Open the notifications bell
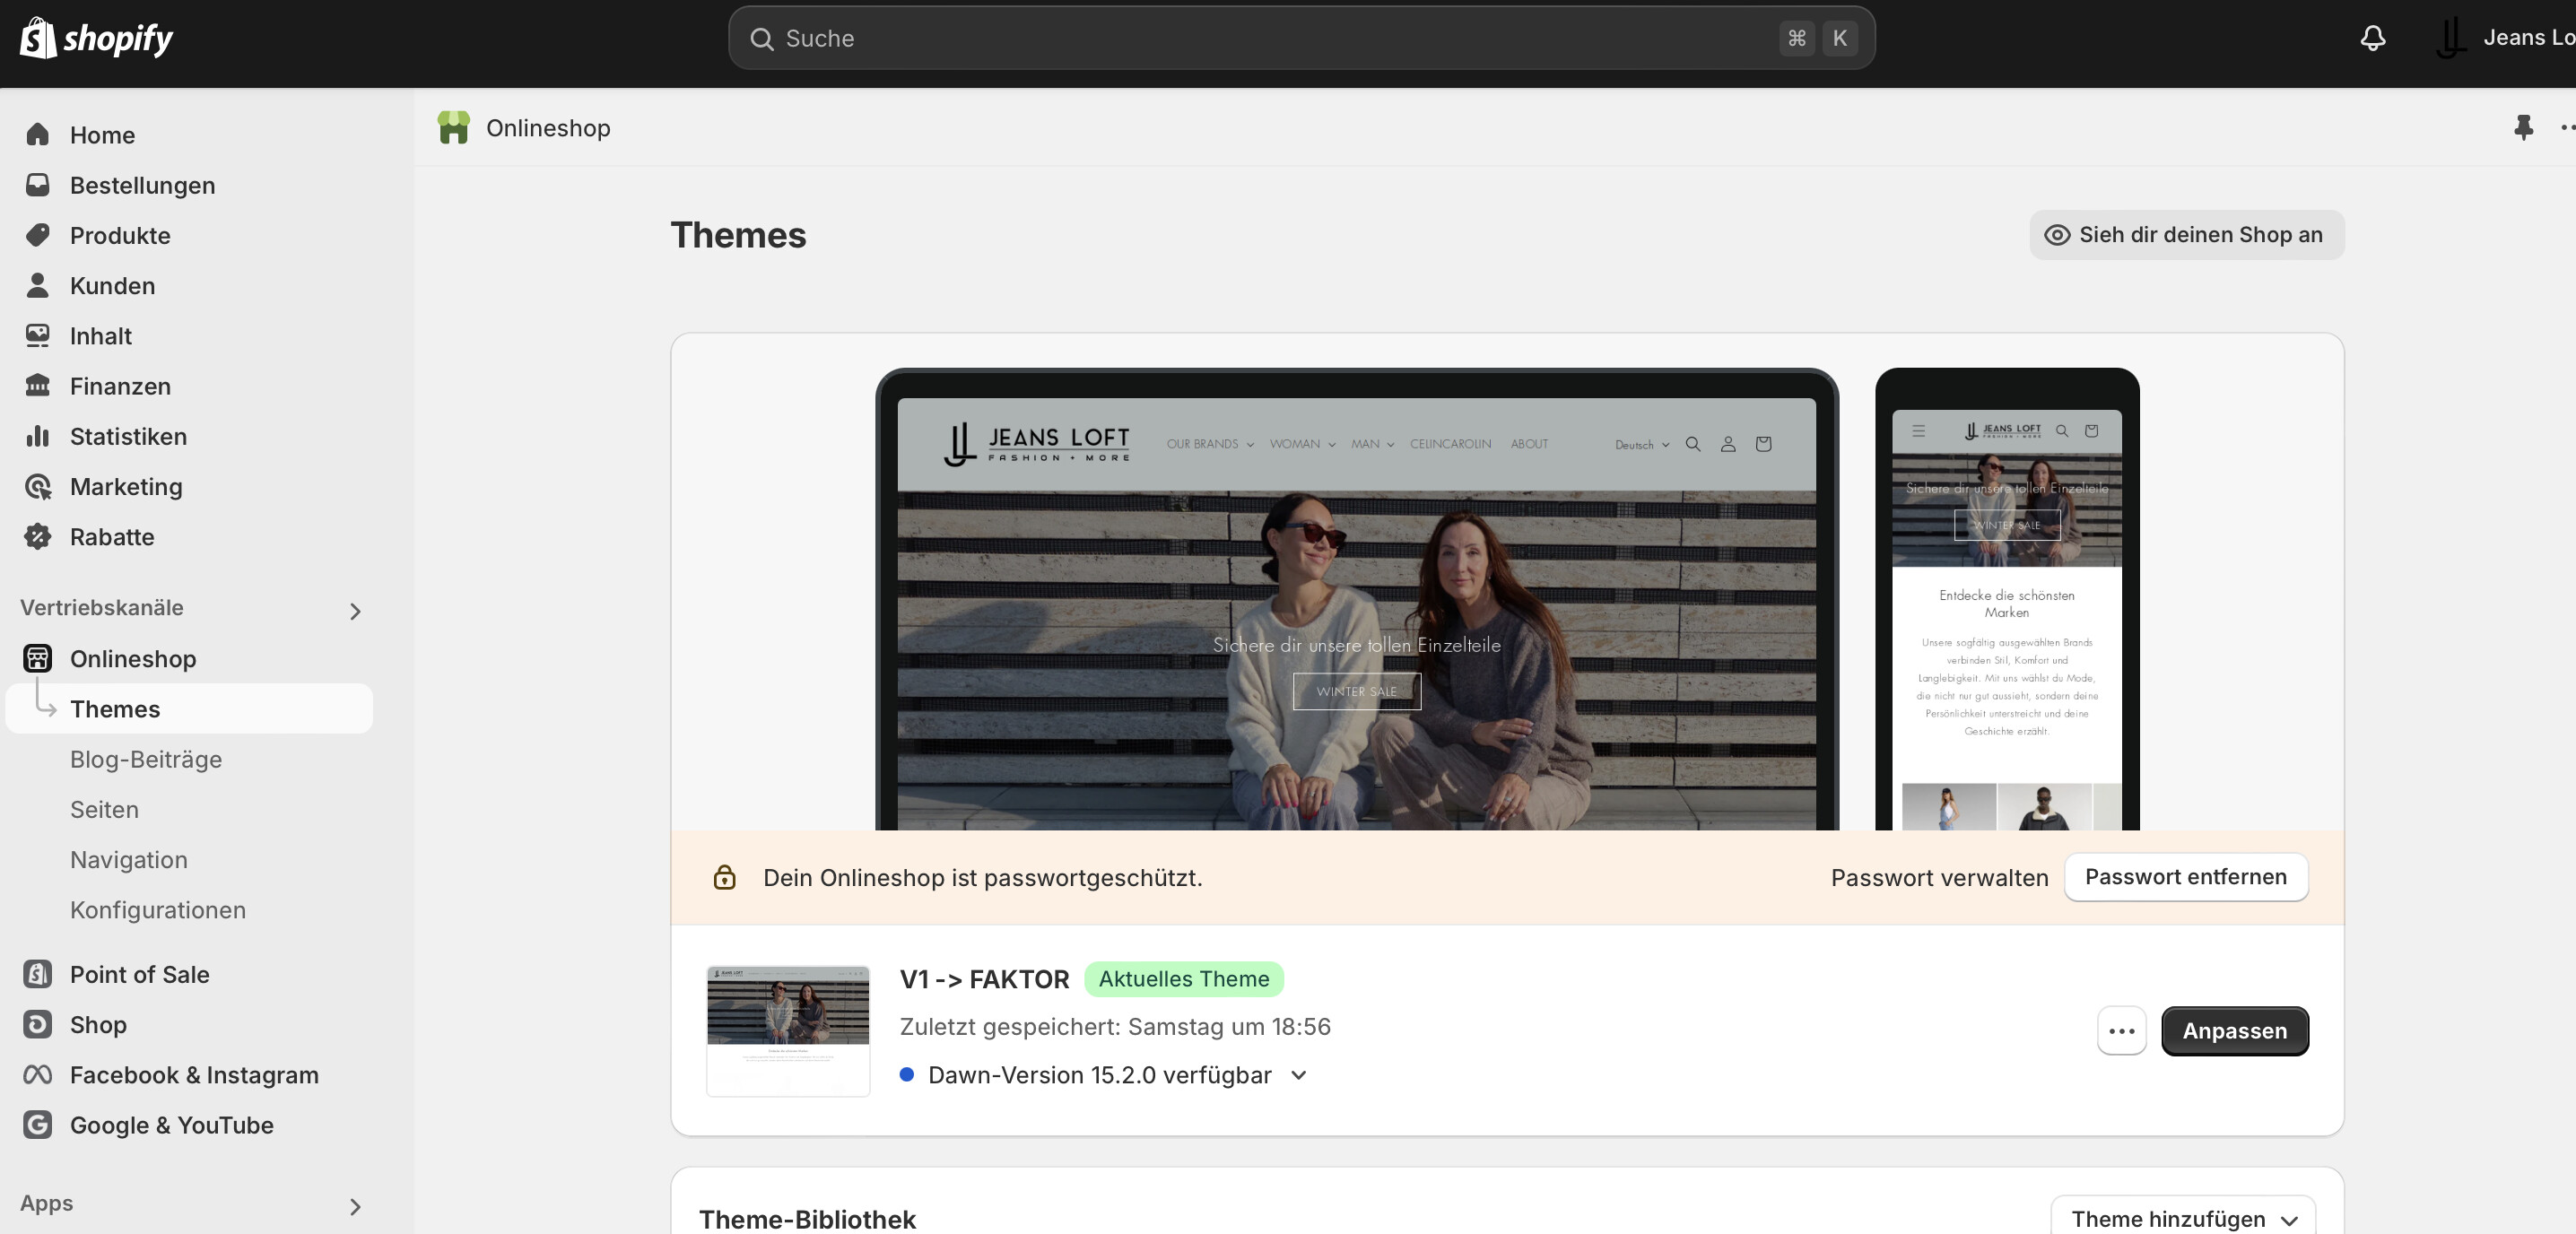 pyautogui.click(x=2372, y=38)
